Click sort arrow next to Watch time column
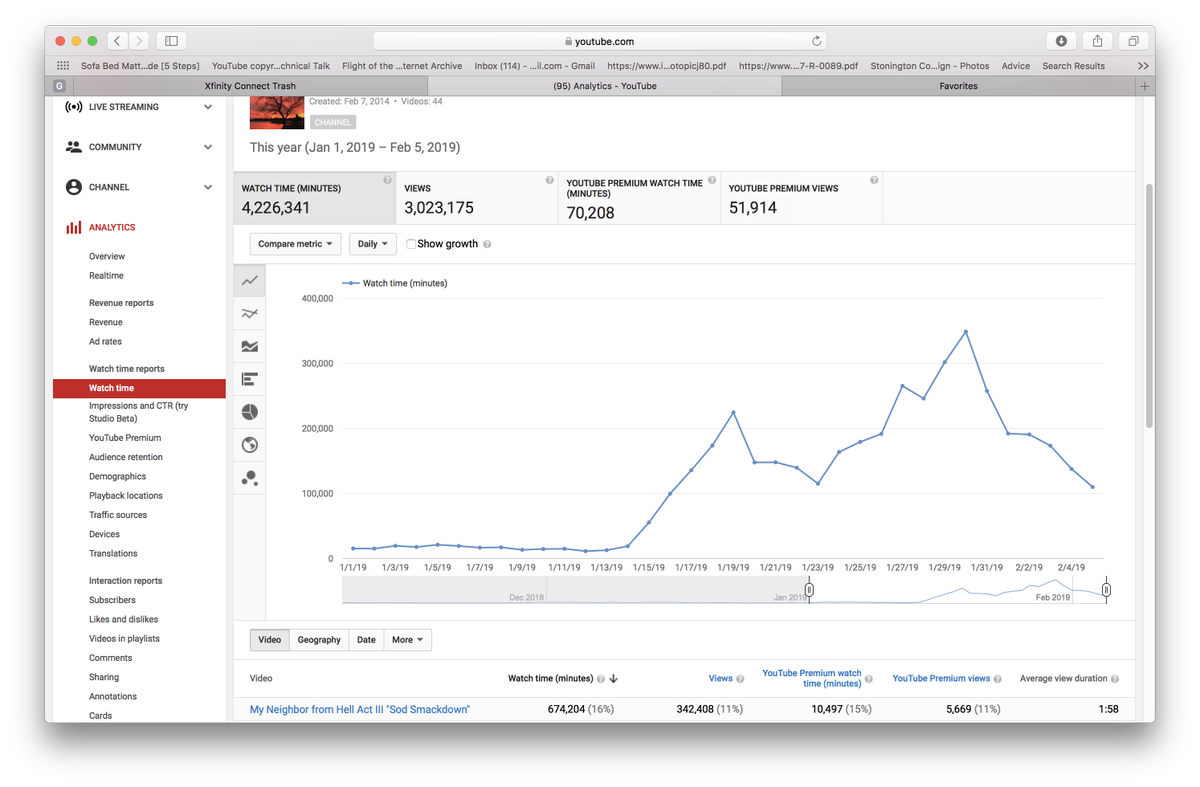Screen dimensions: 1200x787 [x=613, y=679]
